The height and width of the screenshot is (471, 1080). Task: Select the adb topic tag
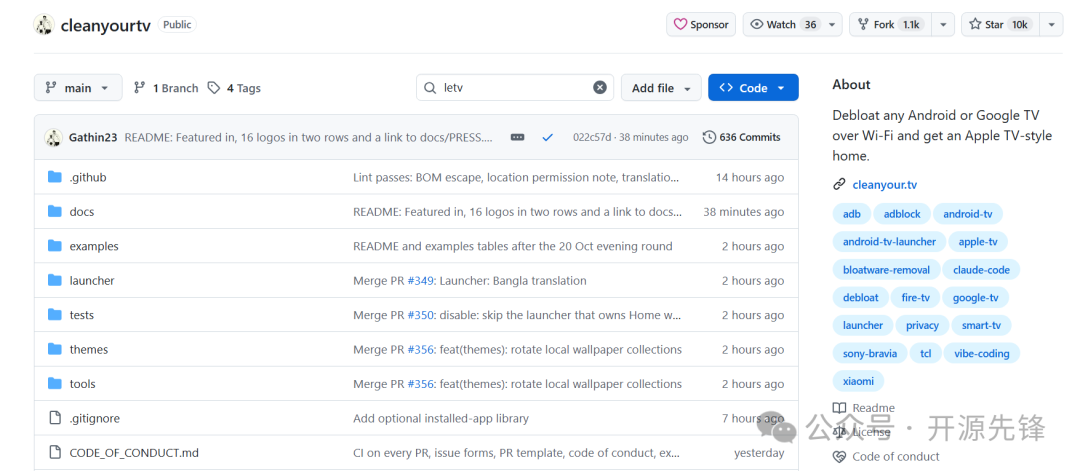pyautogui.click(x=851, y=213)
